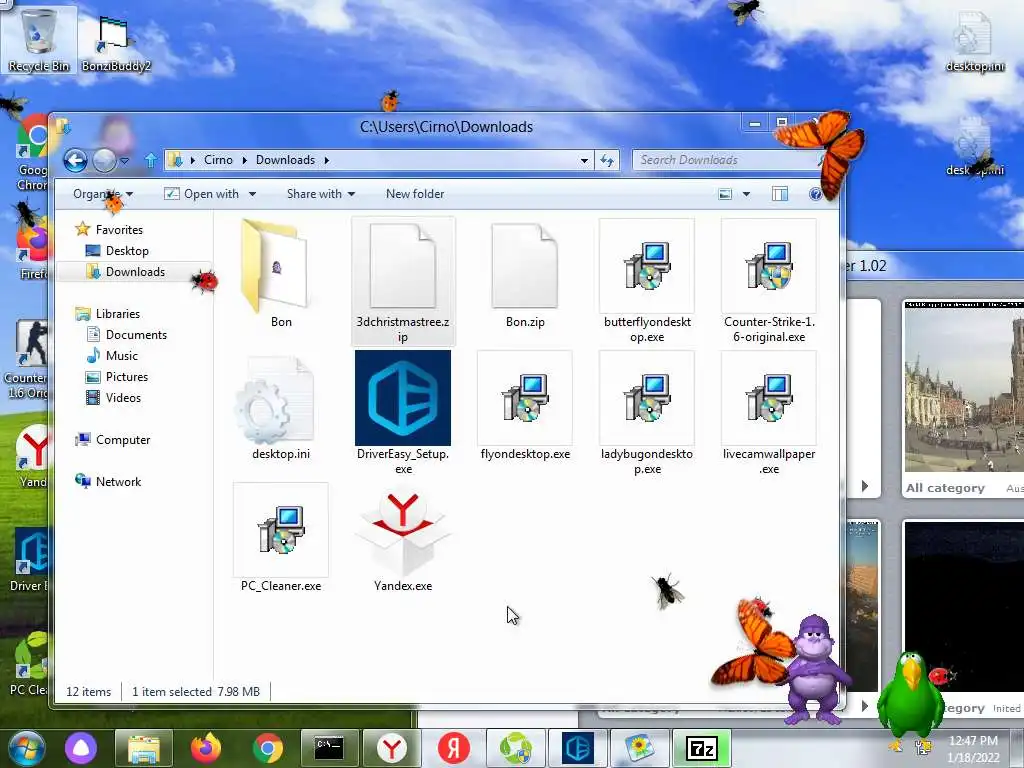Viewport: 1024px width, 768px height.
Task: Expand views options dropdown arrow
Action: (746, 194)
